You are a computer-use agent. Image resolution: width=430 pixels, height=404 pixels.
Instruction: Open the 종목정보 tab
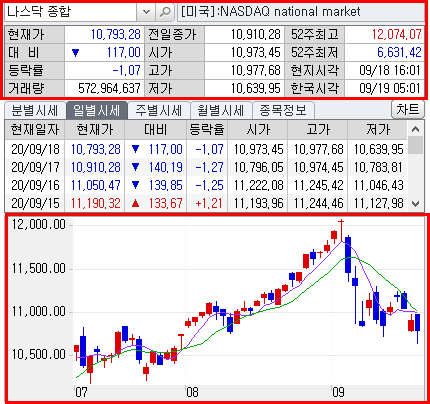coord(283,110)
